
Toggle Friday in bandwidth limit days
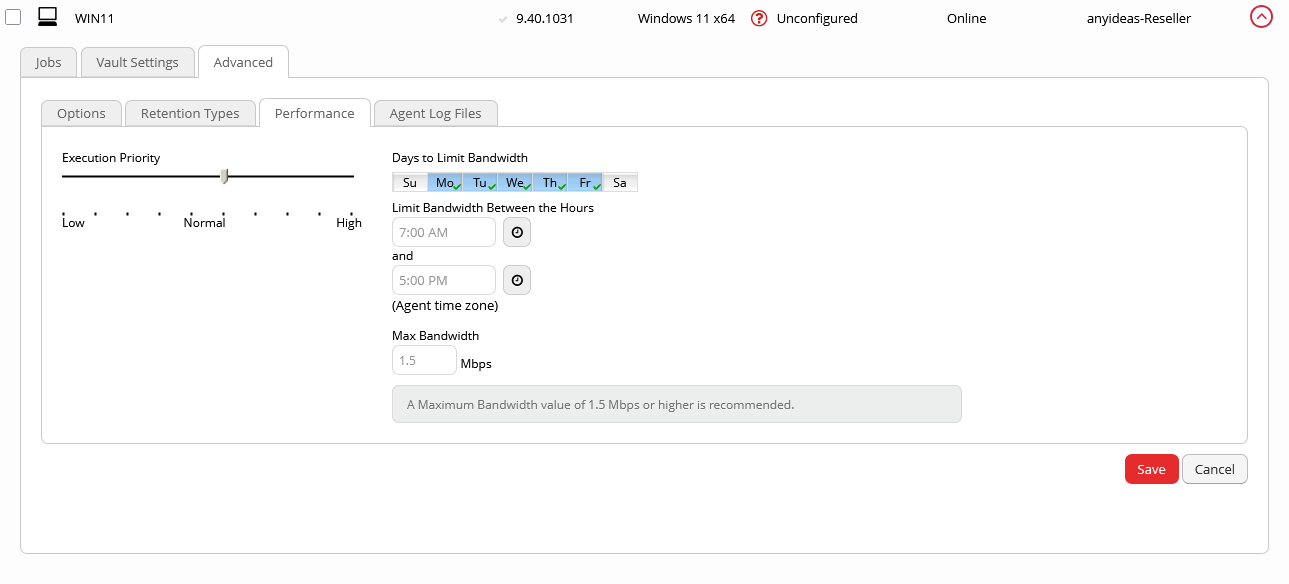coord(585,182)
